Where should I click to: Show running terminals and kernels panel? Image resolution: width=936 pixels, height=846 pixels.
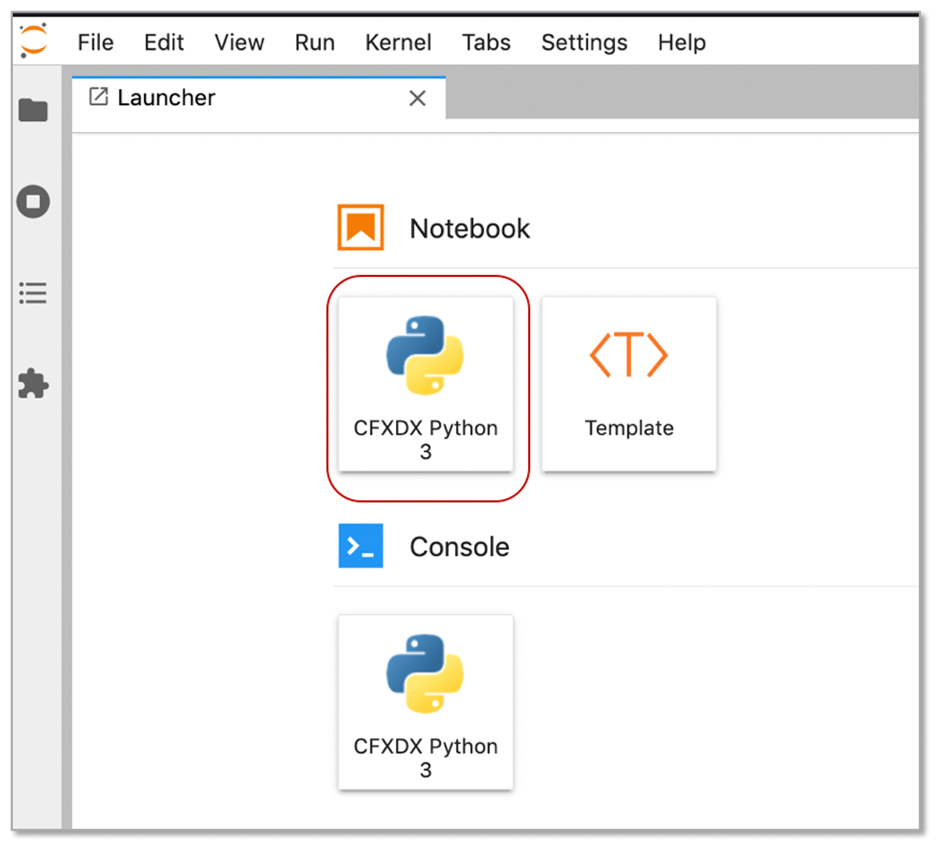click(33, 202)
